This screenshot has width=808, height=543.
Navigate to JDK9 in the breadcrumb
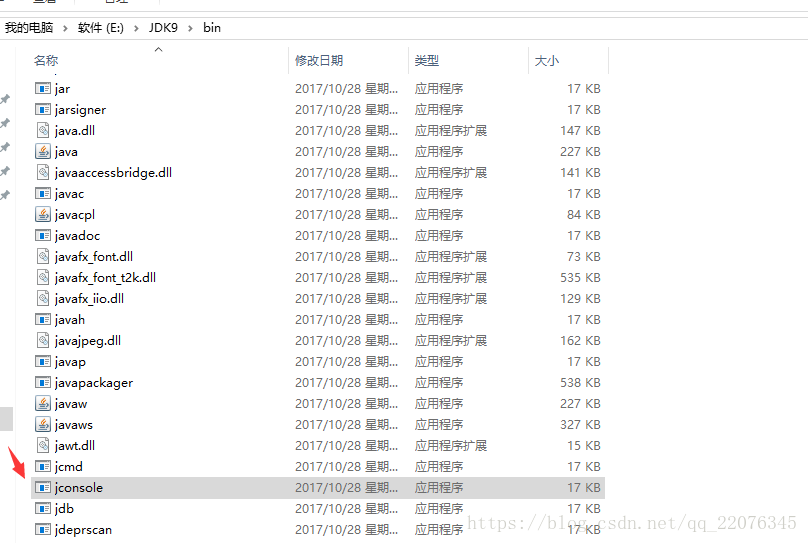tap(163, 28)
